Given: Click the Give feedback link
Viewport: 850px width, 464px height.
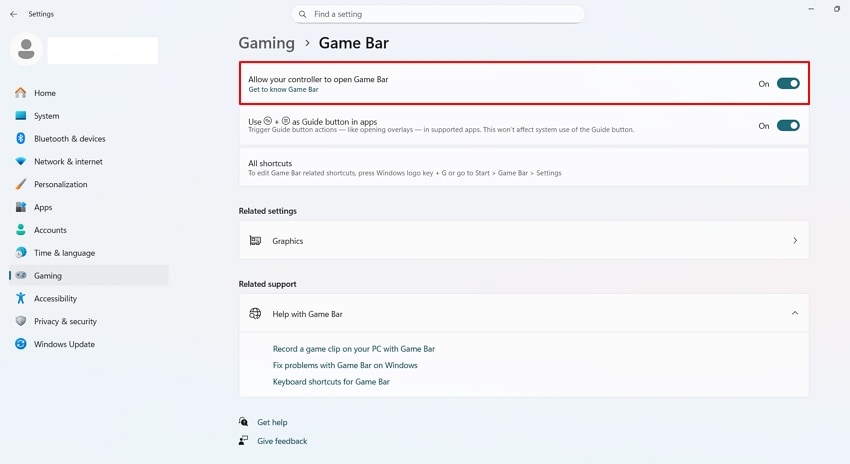Looking at the screenshot, I should coord(282,441).
